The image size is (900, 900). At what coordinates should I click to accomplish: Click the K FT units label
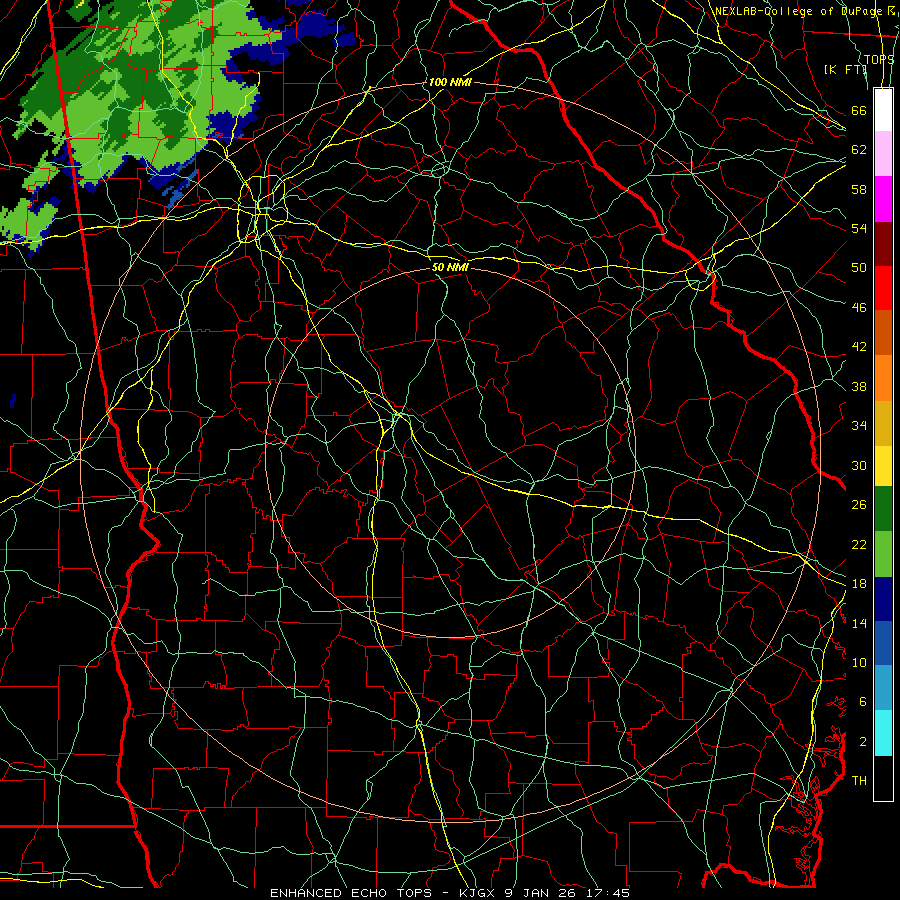click(x=844, y=69)
